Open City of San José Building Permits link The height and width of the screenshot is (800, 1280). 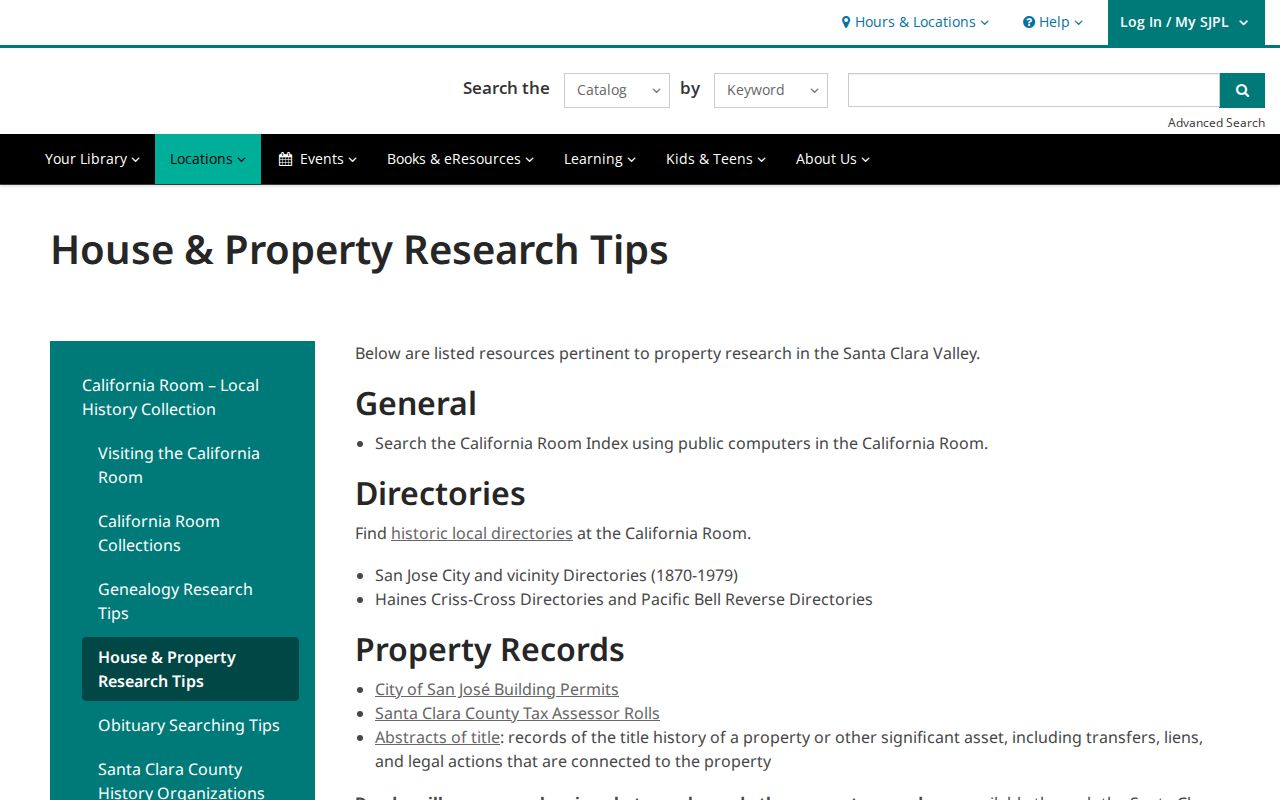pyautogui.click(x=497, y=689)
